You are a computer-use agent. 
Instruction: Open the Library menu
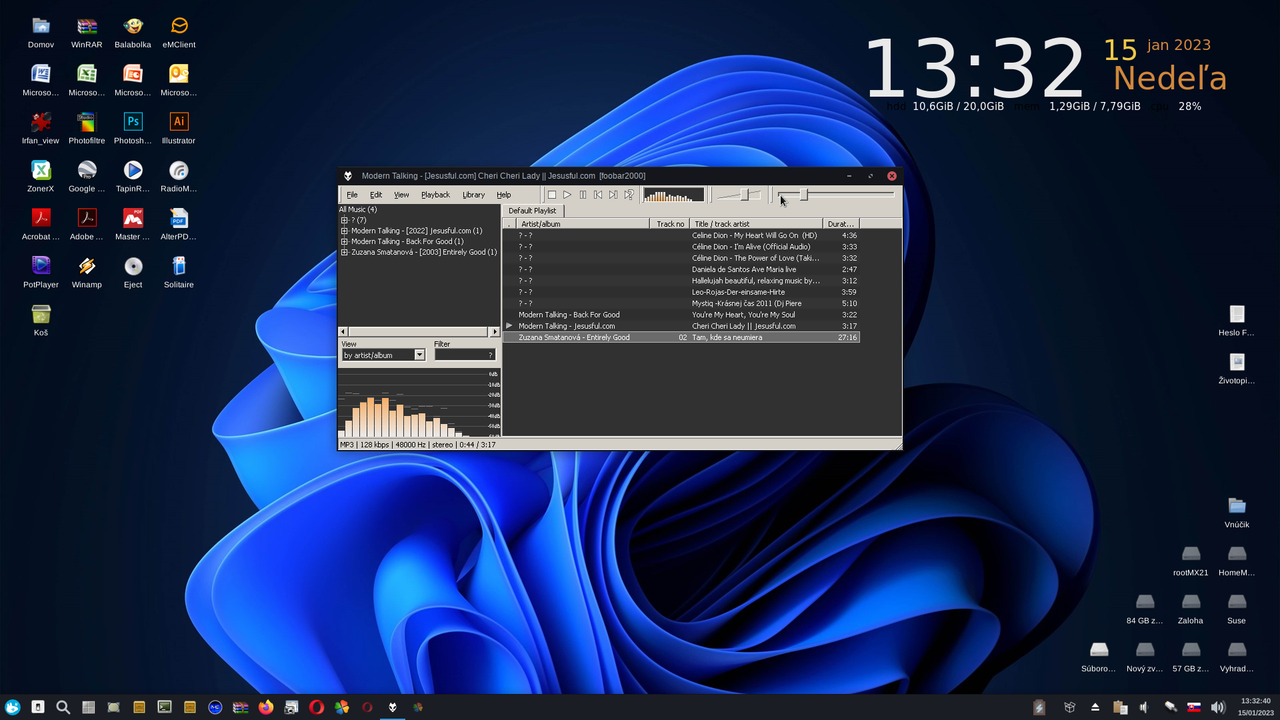tap(473, 195)
